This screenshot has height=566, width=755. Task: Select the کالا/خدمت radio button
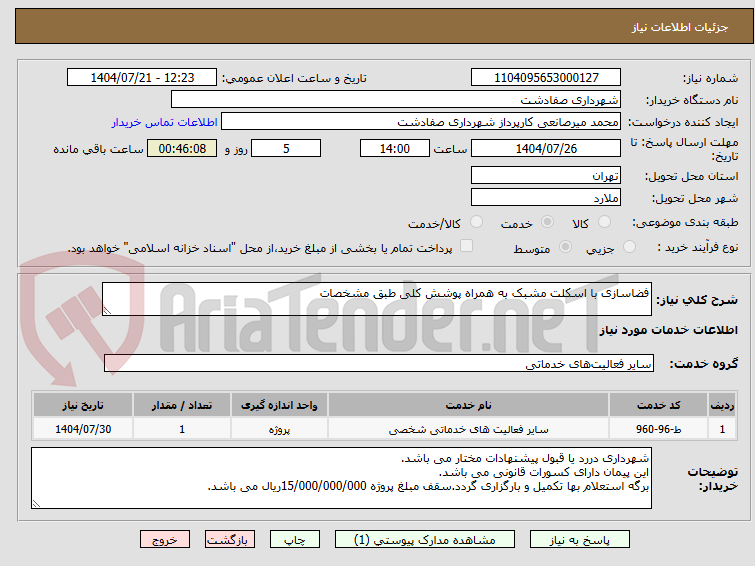476,222
